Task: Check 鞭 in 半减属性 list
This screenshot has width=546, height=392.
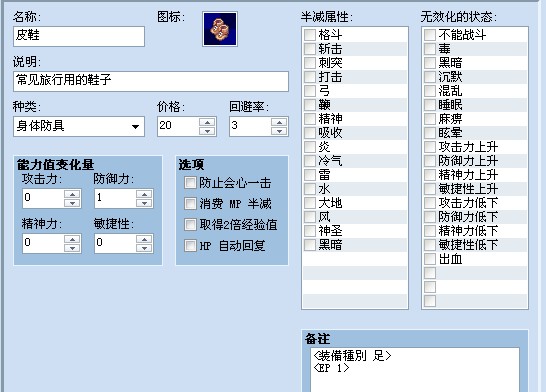Action: (310, 105)
